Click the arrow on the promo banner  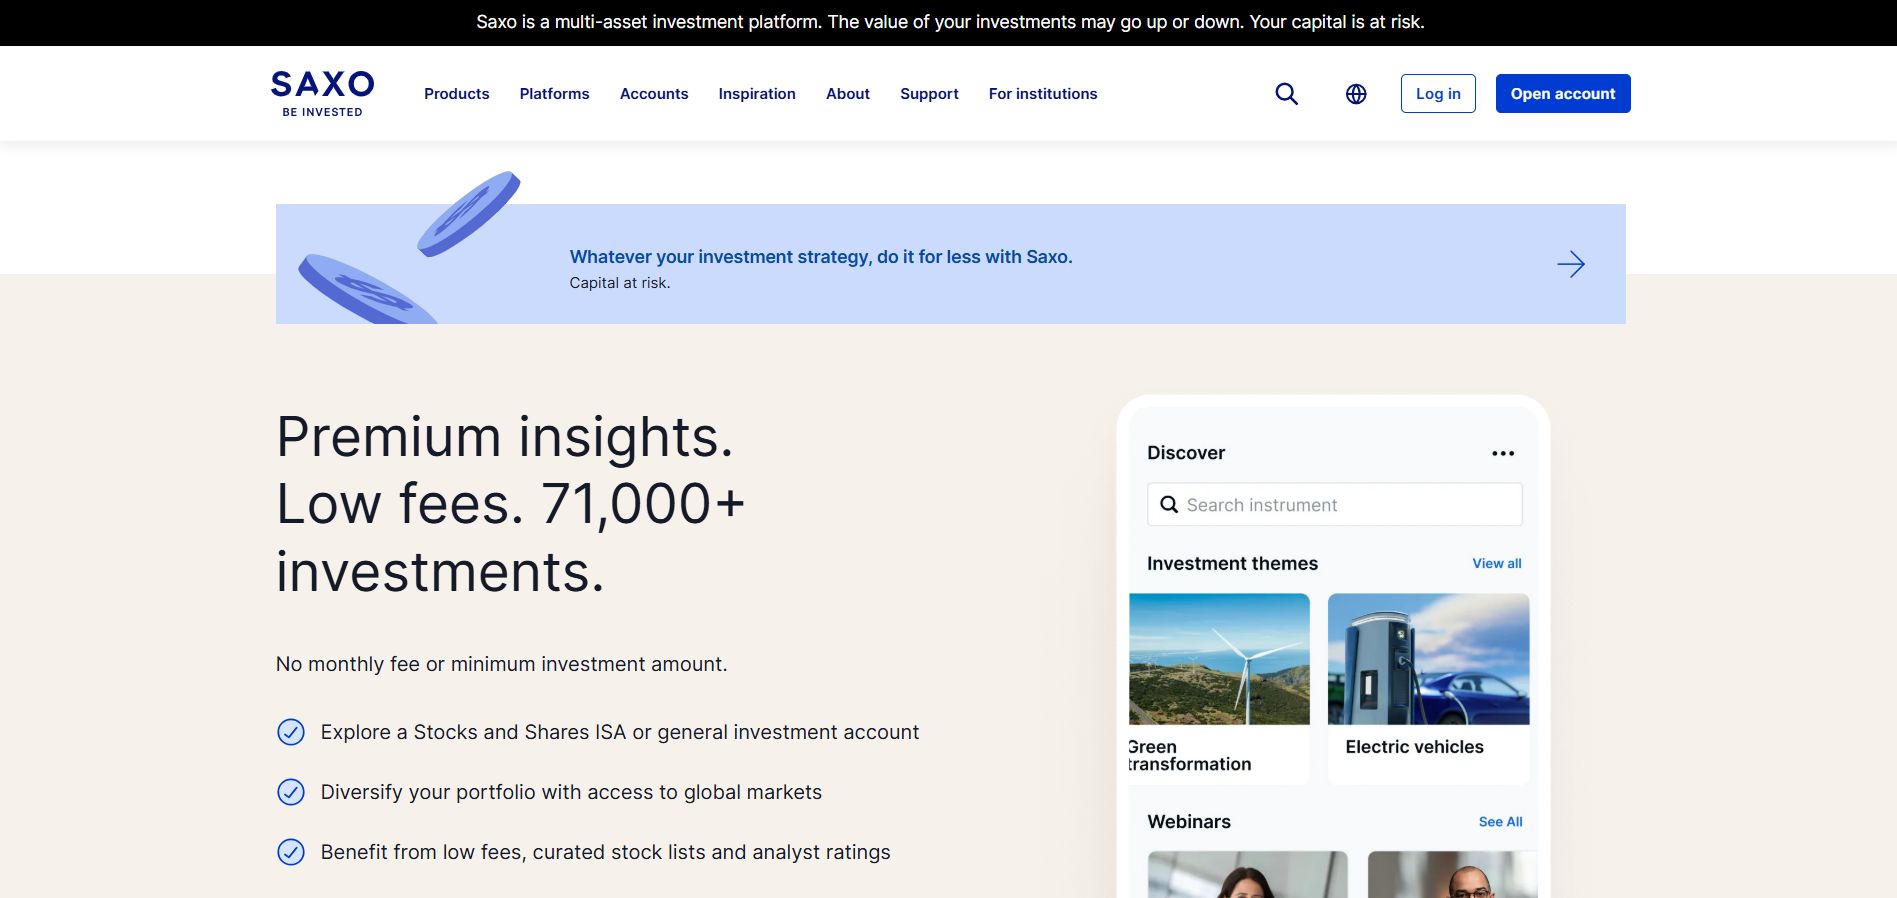point(1571,264)
